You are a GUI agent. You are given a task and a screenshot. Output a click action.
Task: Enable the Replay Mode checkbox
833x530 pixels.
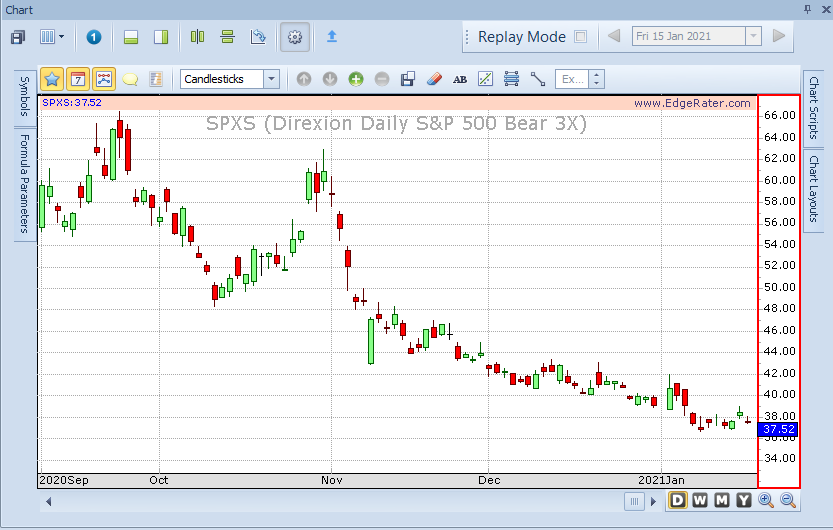581,37
